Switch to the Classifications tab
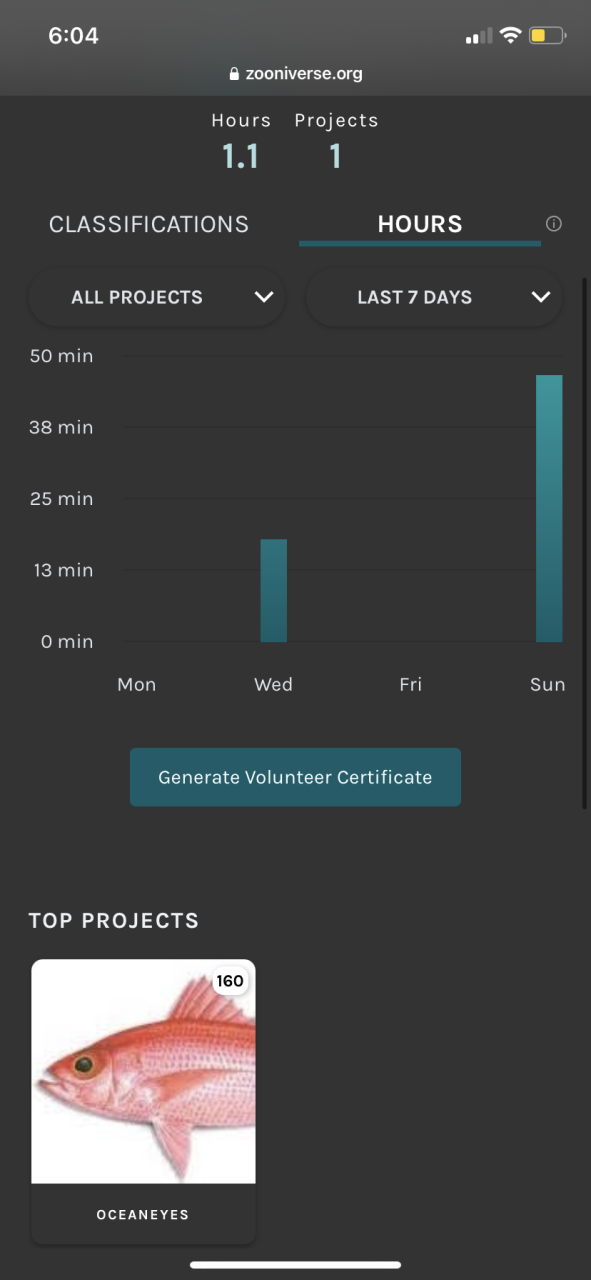This screenshot has height=1280, width=591. coord(149,224)
